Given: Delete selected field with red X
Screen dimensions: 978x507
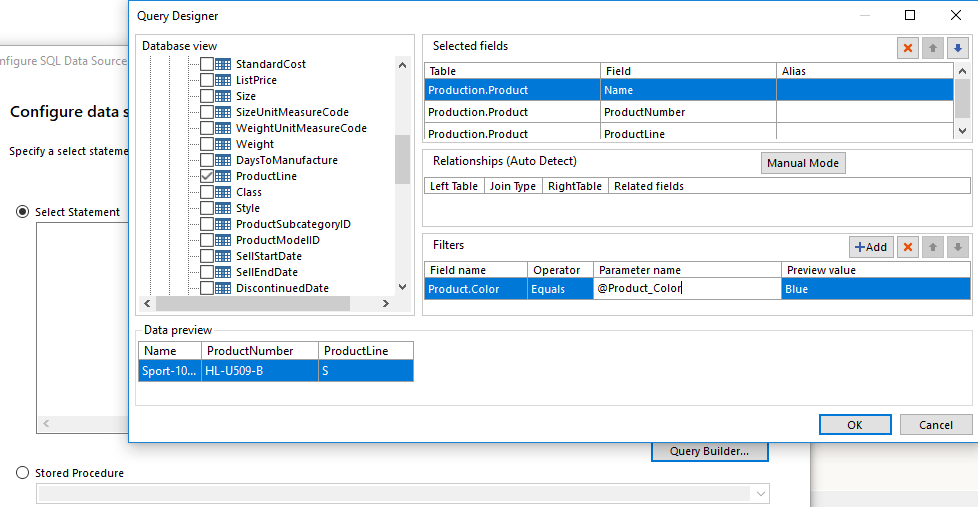Looking at the screenshot, I should pyautogui.click(x=908, y=48).
